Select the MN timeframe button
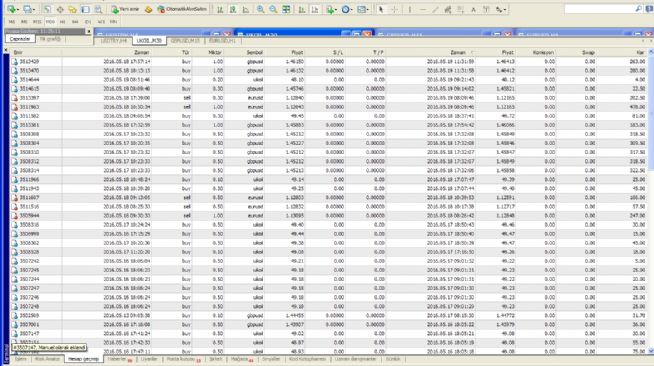This screenshot has width=654, height=366. pos(113,22)
